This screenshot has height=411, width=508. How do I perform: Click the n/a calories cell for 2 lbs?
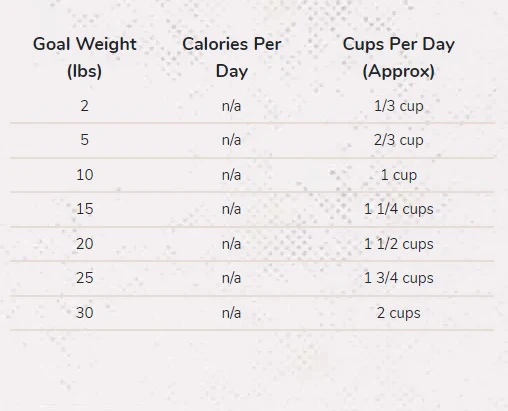(x=231, y=106)
